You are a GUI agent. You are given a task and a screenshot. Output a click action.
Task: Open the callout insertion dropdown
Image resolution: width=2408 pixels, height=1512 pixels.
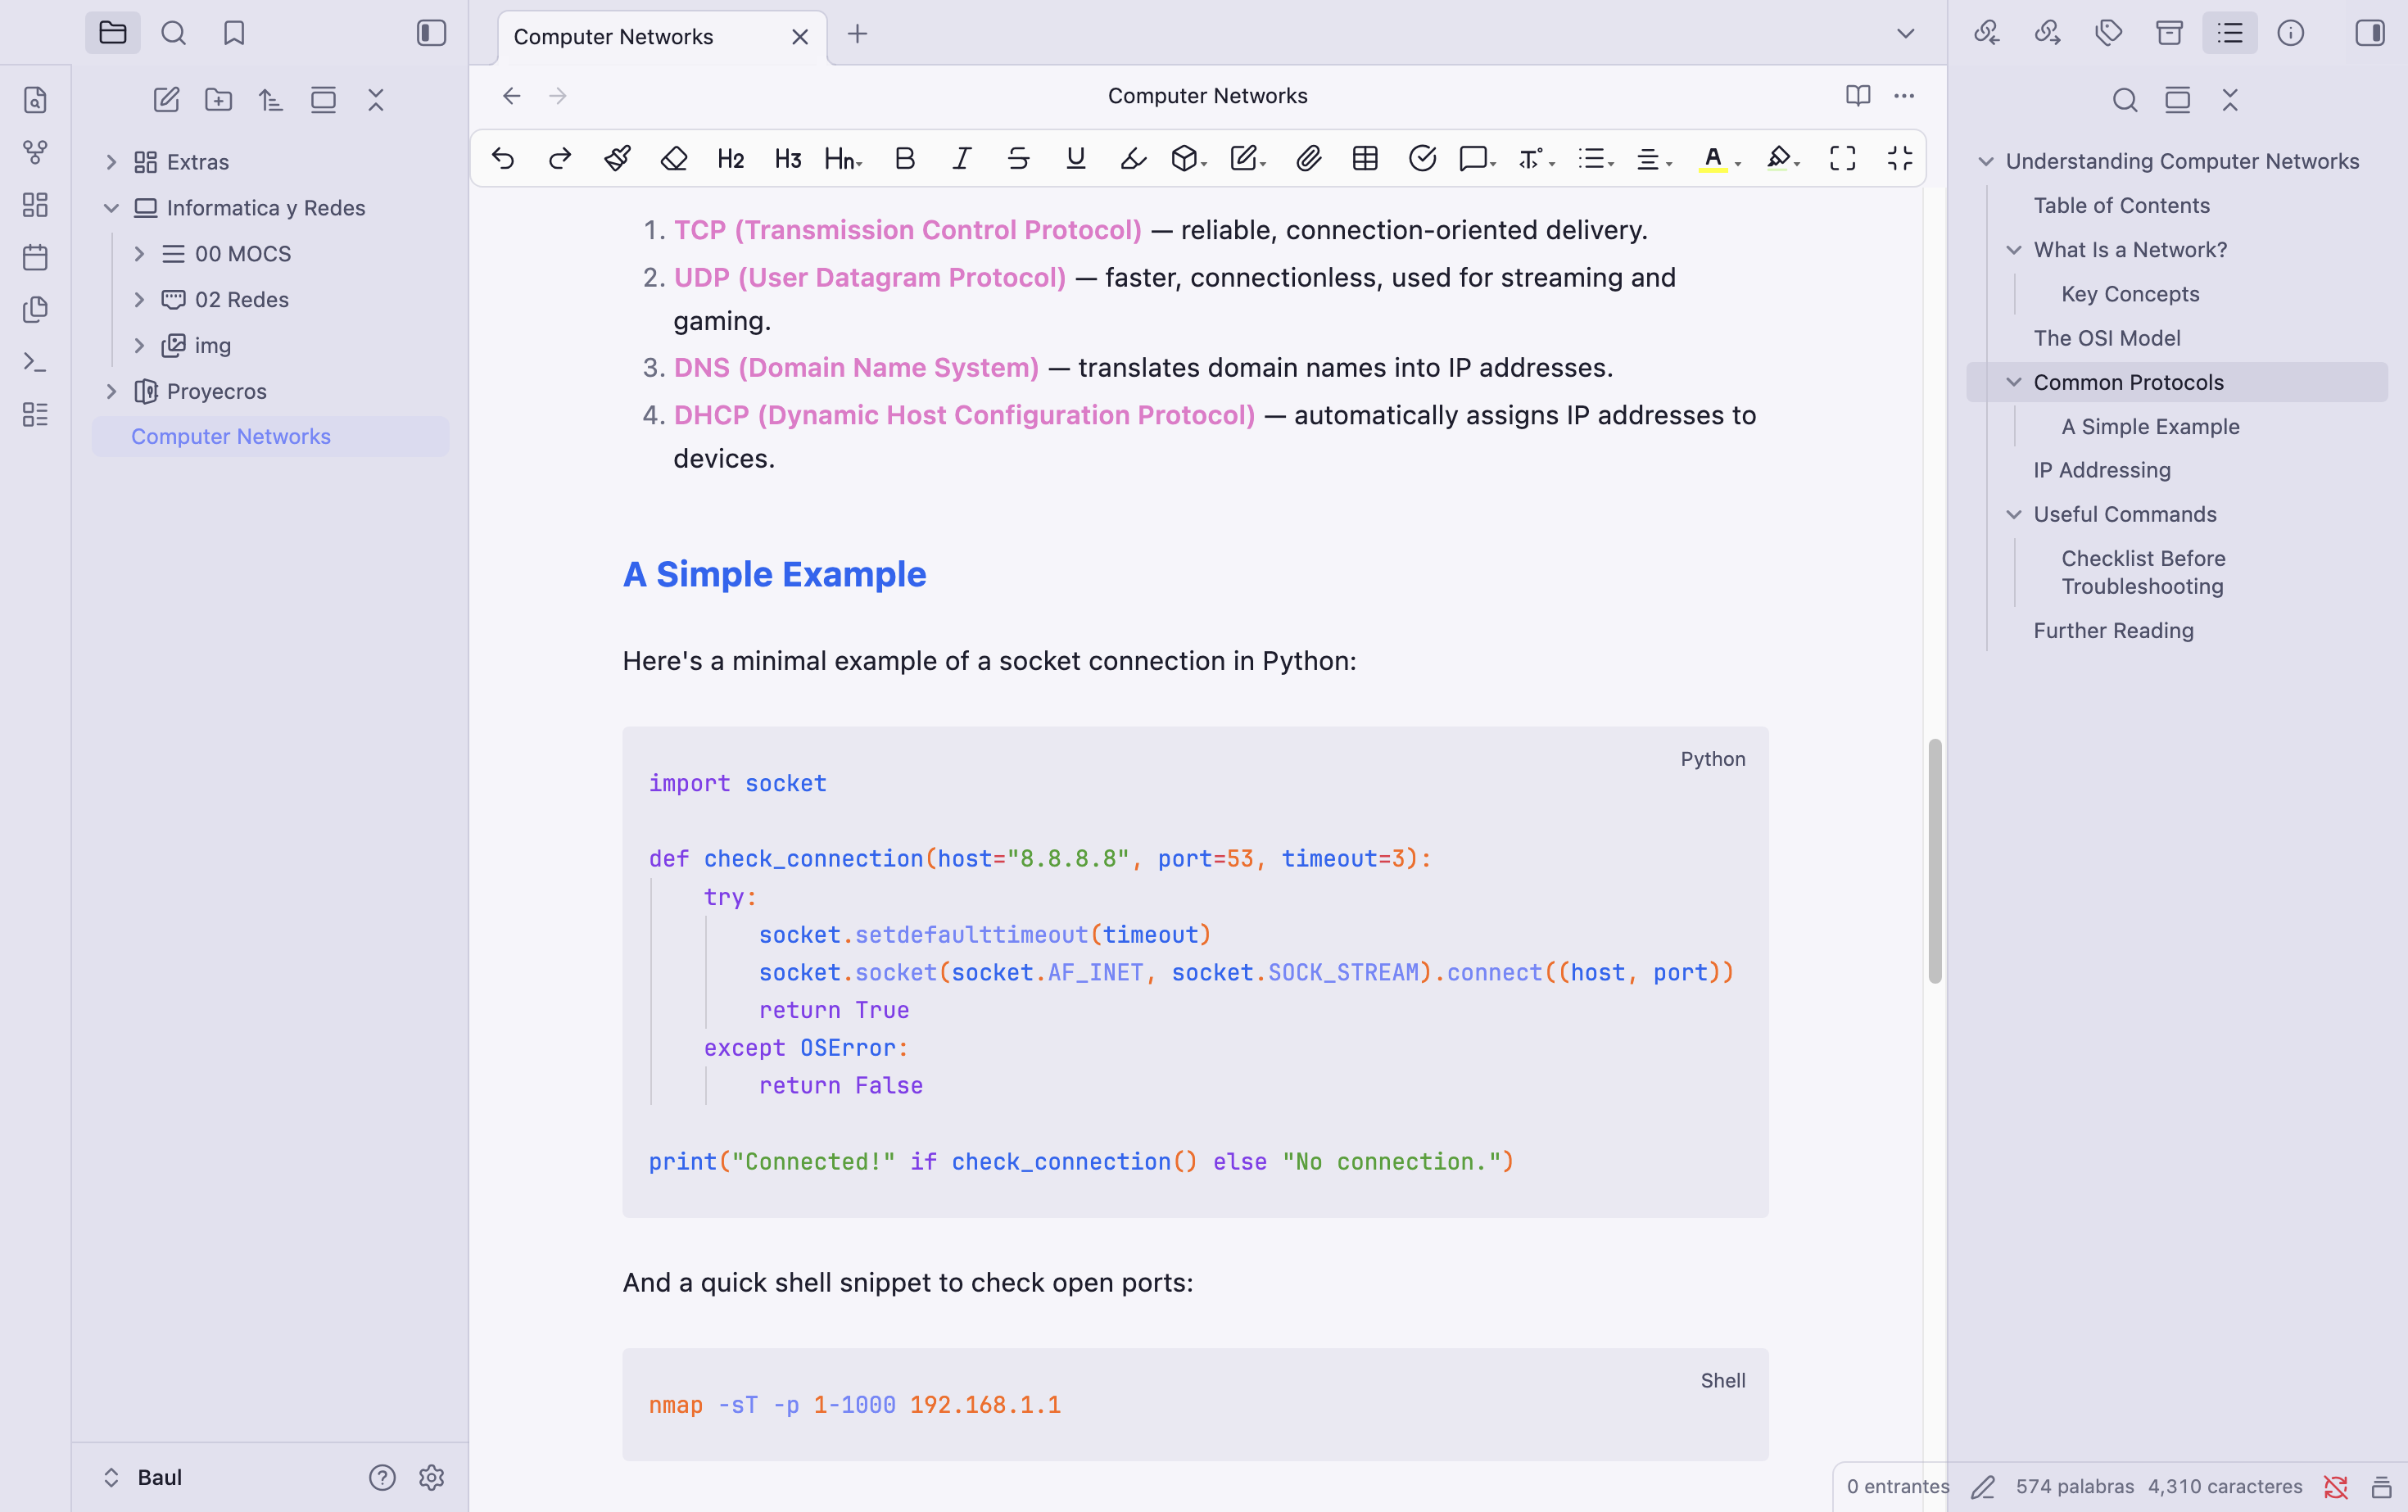pos(1477,158)
